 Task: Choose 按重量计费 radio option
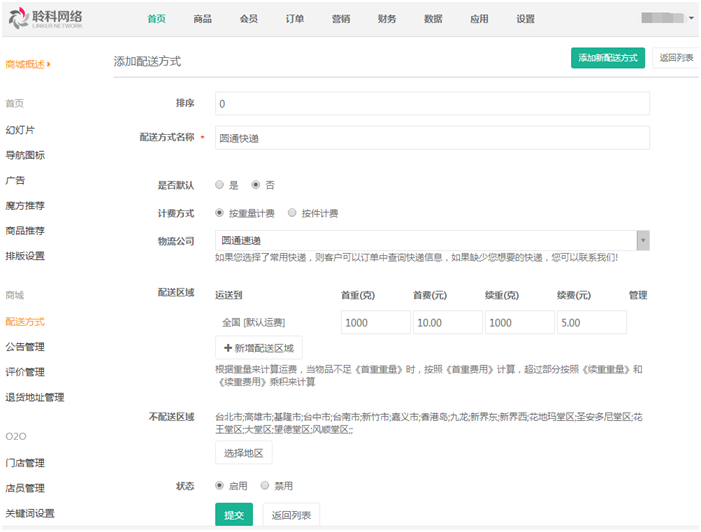click(219, 213)
